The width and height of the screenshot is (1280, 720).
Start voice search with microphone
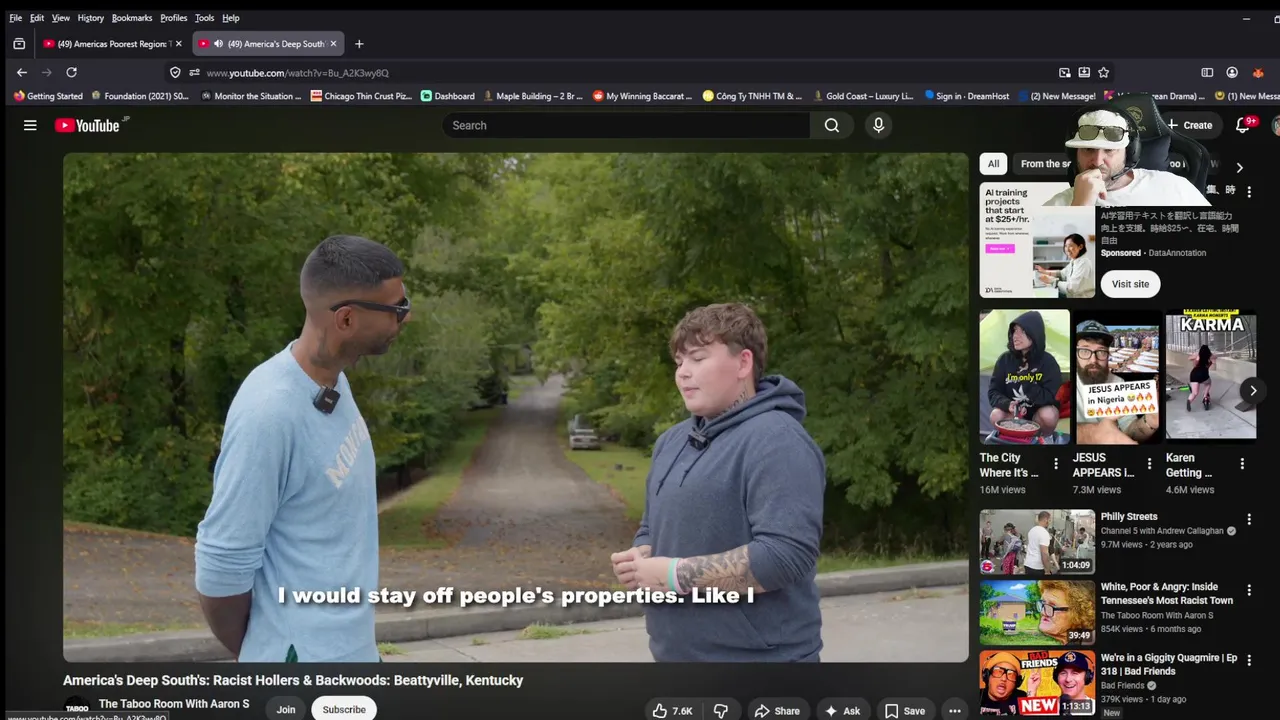(878, 125)
